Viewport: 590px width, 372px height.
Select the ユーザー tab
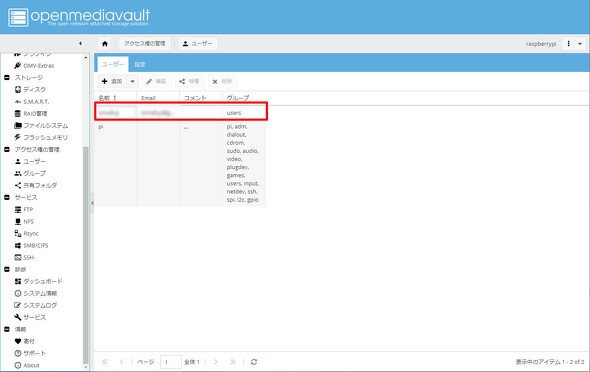(113, 64)
